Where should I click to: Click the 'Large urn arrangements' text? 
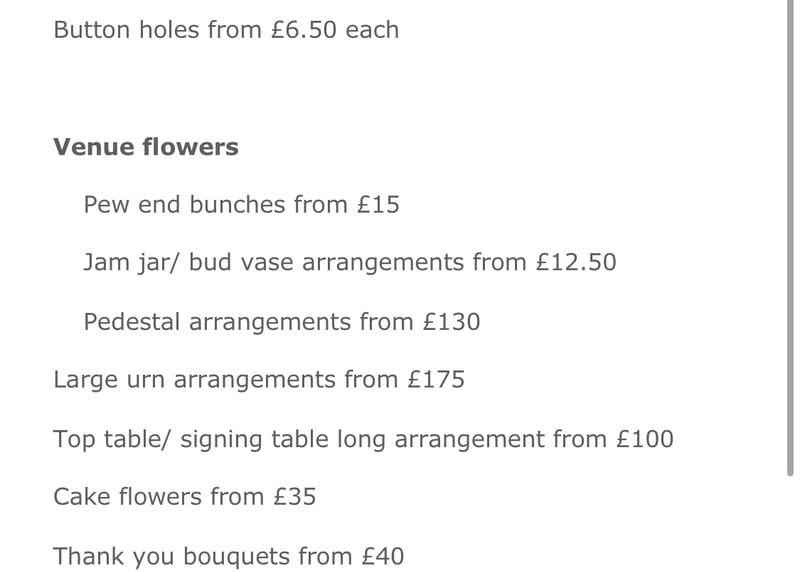(x=194, y=380)
